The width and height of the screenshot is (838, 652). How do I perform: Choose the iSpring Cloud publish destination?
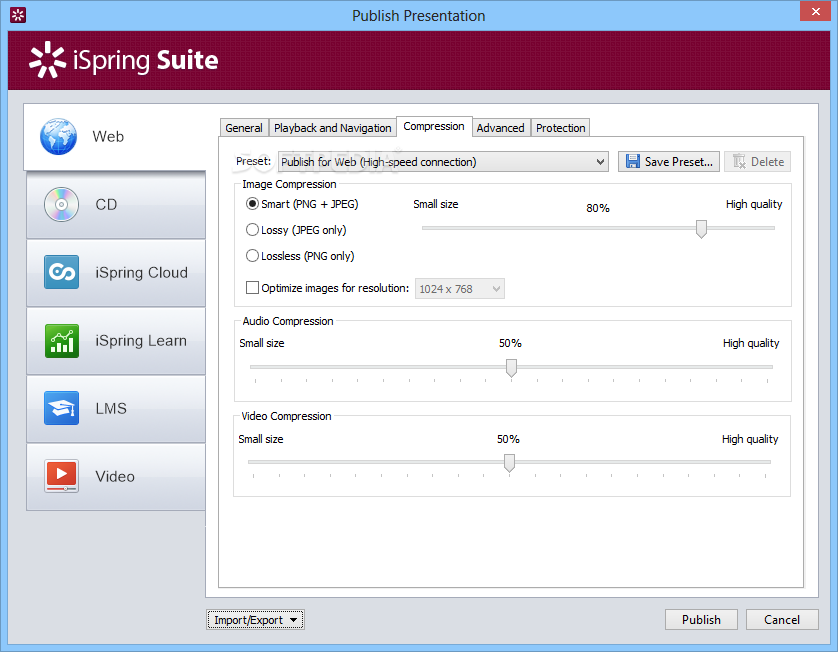tap(116, 273)
